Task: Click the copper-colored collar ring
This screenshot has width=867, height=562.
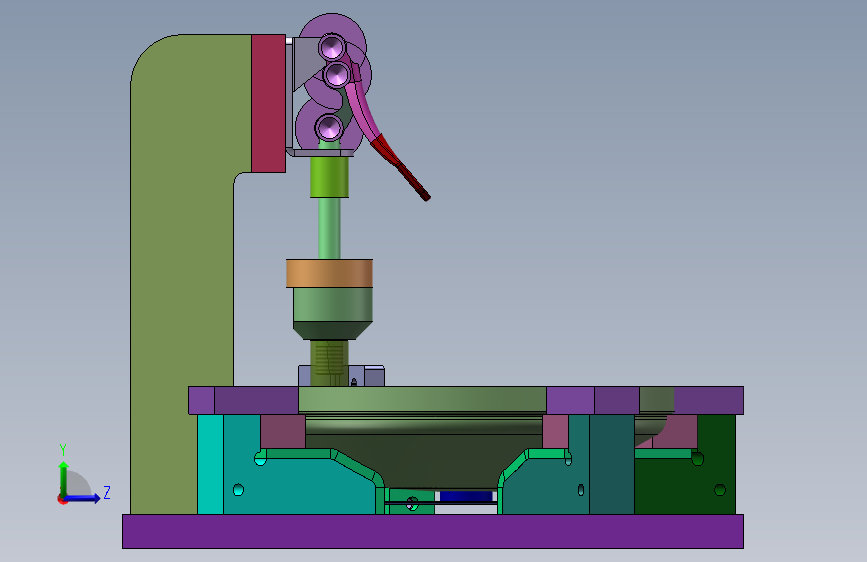Action: click(329, 273)
